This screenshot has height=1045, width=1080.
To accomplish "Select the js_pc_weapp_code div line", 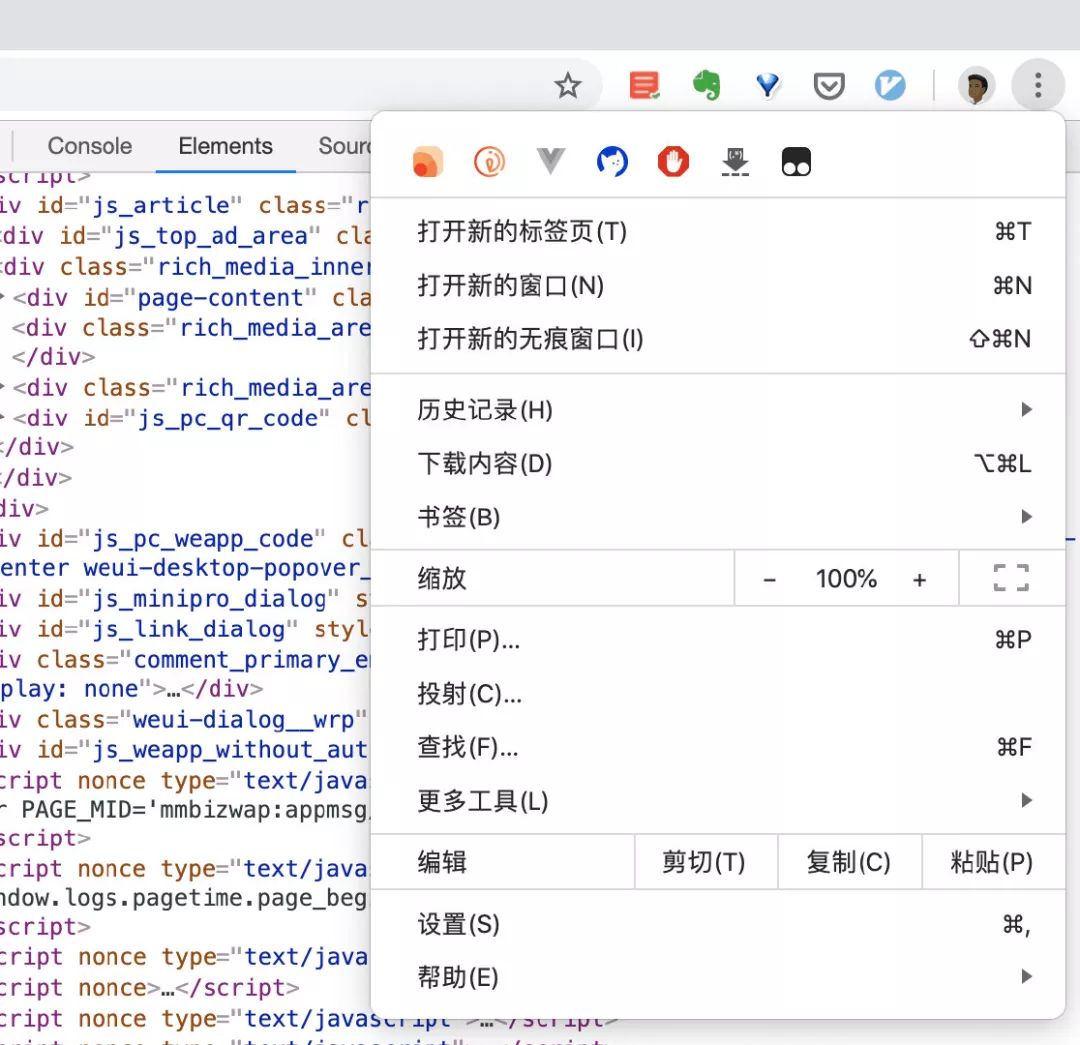I will pyautogui.click(x=185, y=538).
